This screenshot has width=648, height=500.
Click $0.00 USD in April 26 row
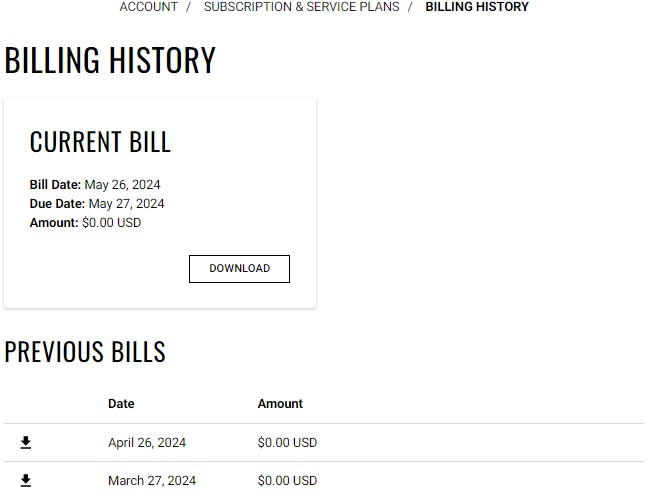point(287,443)
